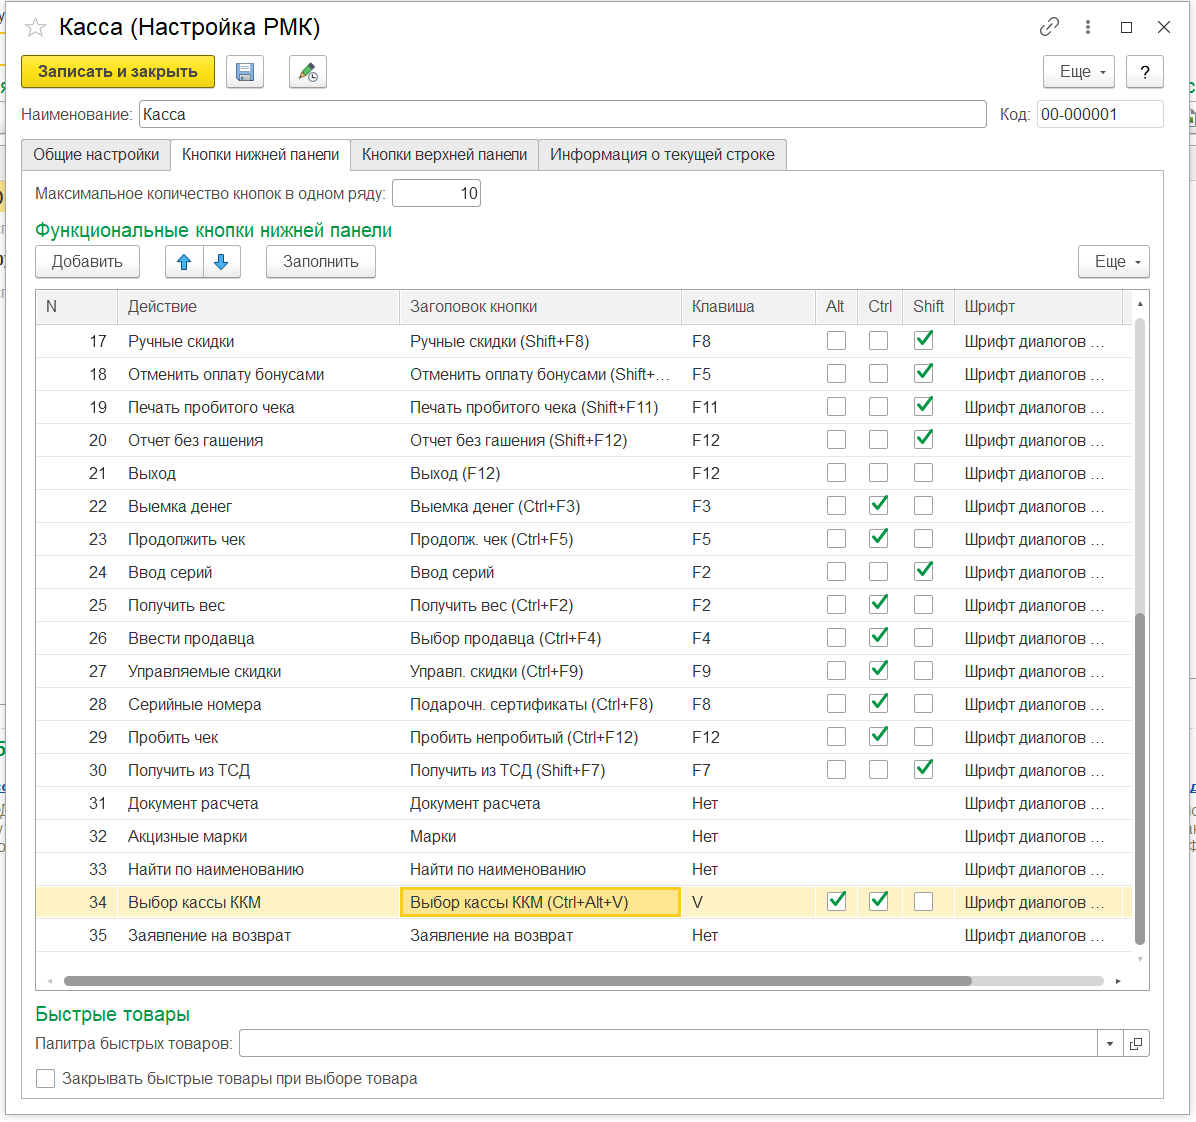The height and width of the screenshot is (1122, 1196).
Task: Open Кнопки верхней панели tab
Action: pos(444,155)
